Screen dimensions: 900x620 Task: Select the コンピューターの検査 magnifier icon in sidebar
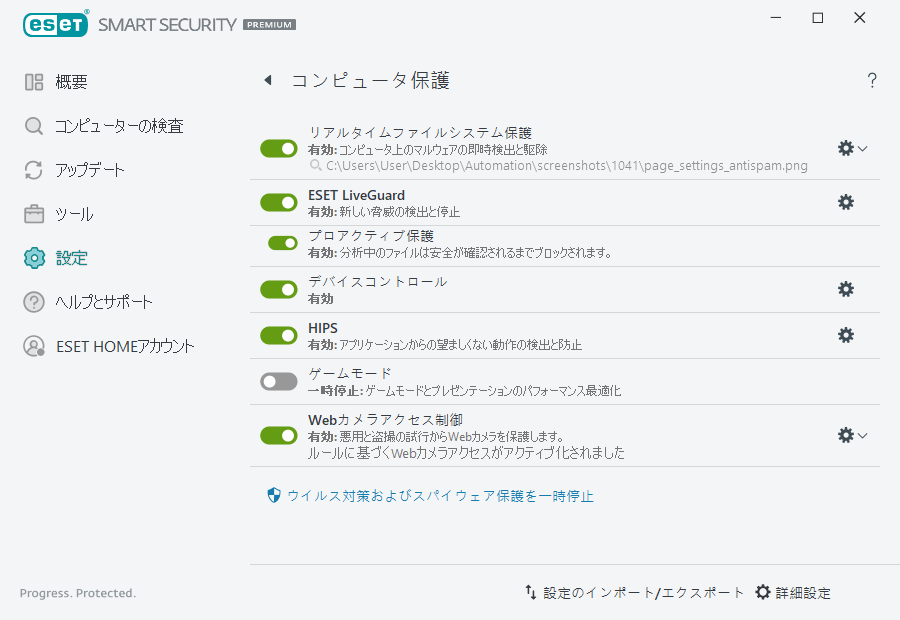tap(31, 126)
